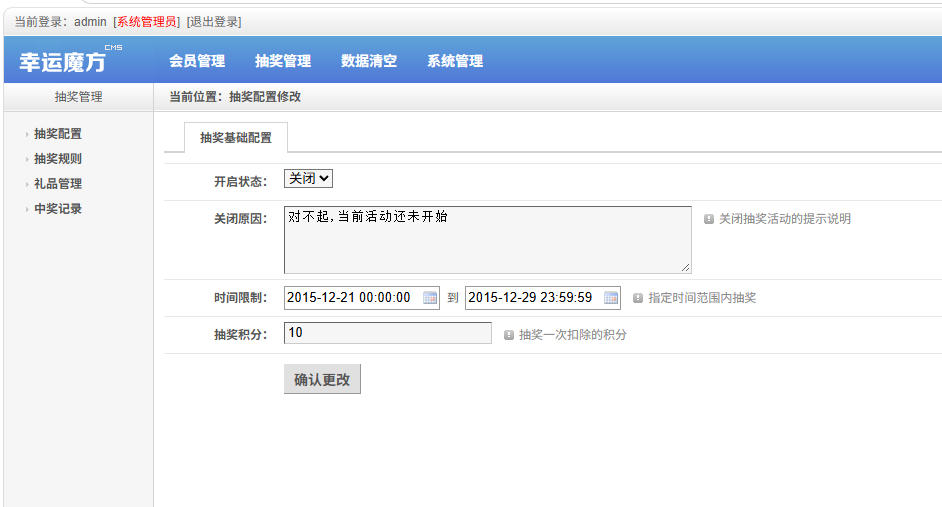
Task: Click the 确认更改 button
Action: pos(322,379)
